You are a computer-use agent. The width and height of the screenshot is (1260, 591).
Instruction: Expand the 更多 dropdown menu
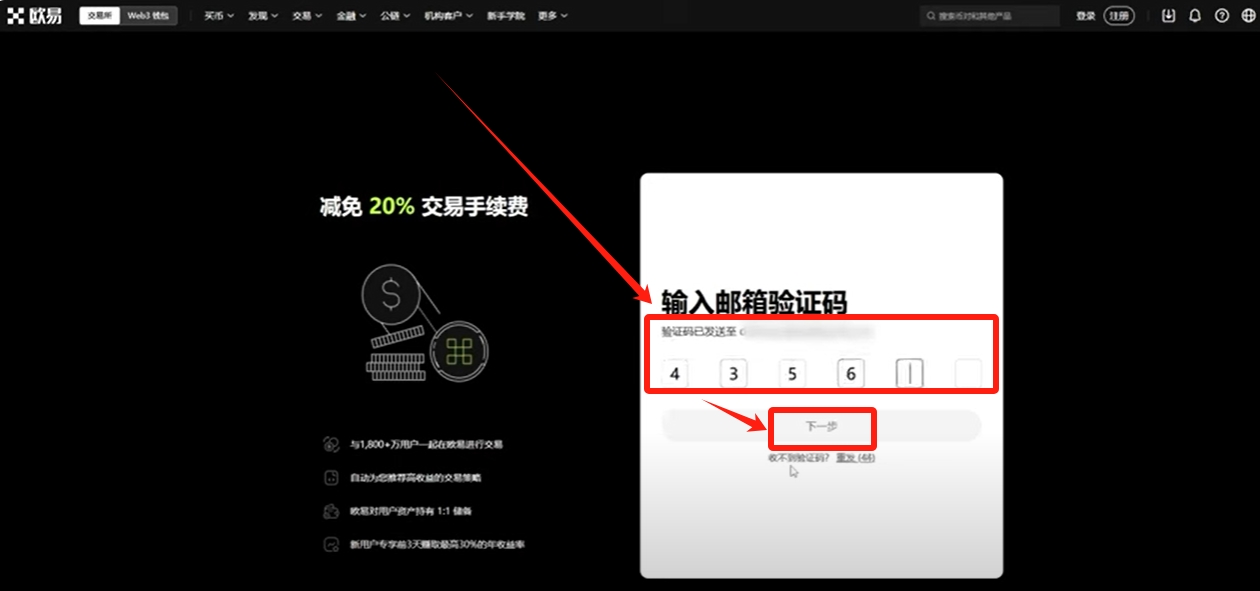[553, 16]
